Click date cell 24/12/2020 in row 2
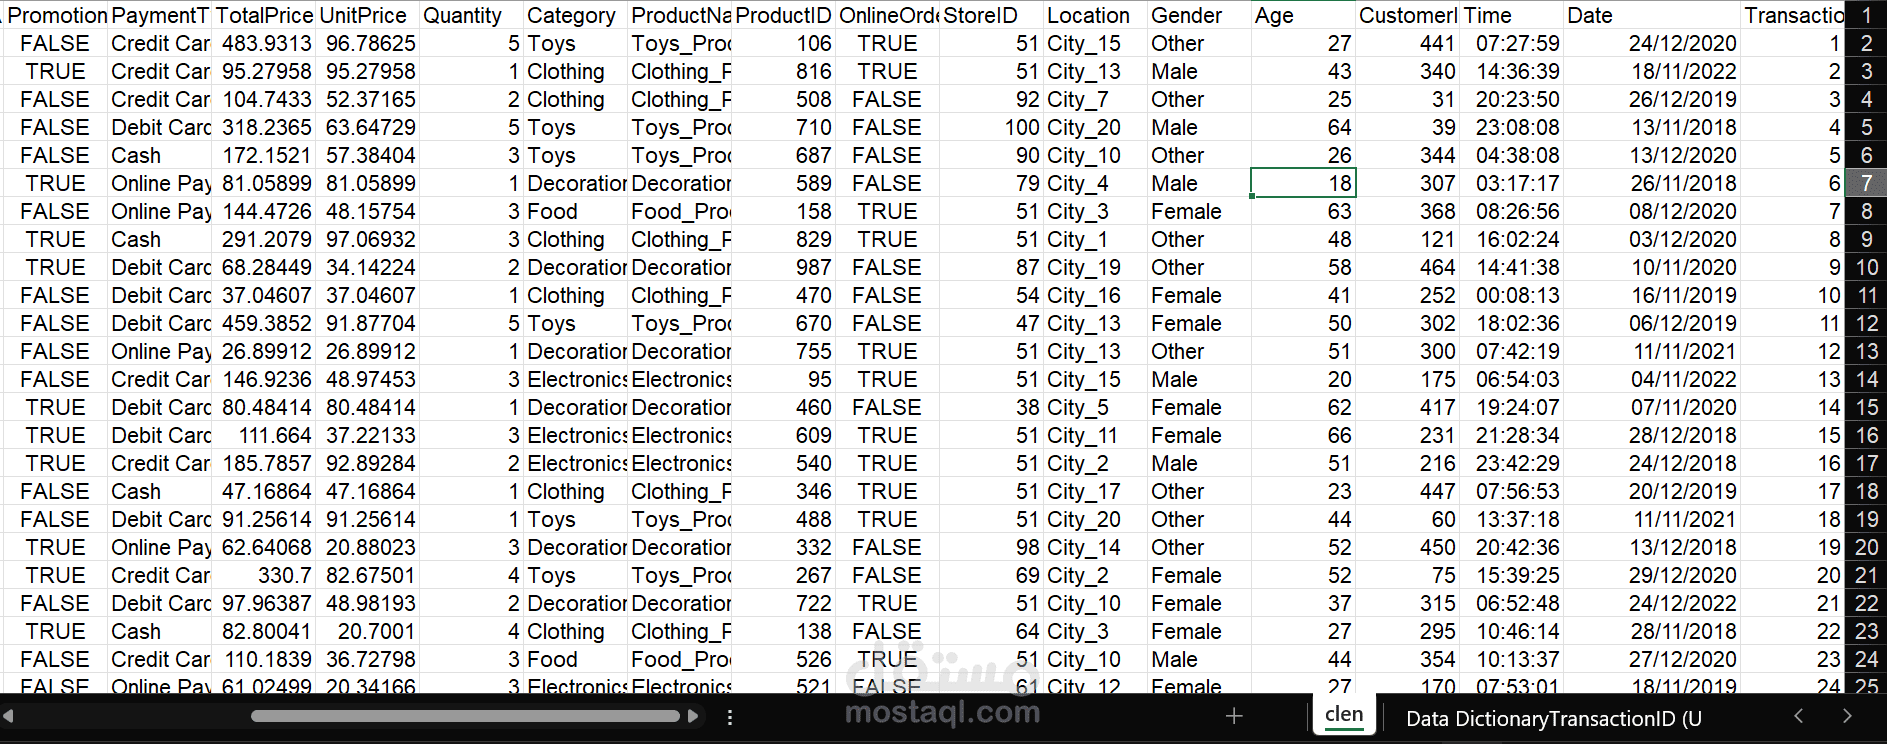 [x=1651, y=44]
